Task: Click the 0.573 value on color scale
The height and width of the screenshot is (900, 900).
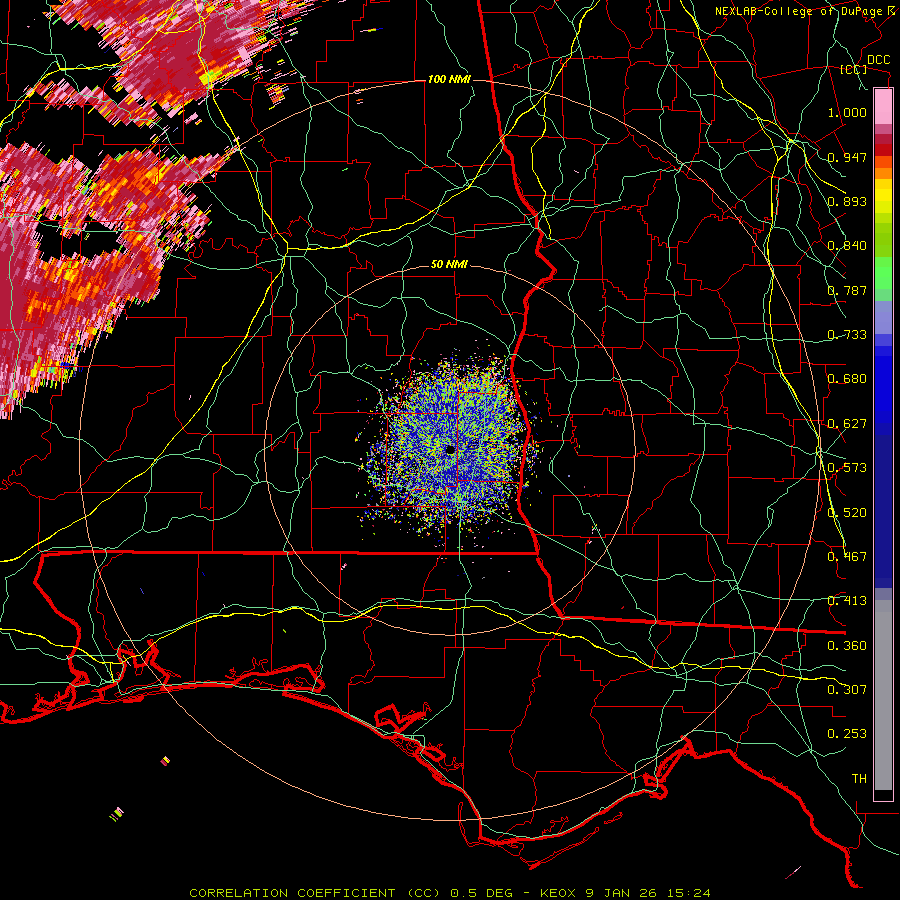Action: pyautogui.click(x=847, y=468)
